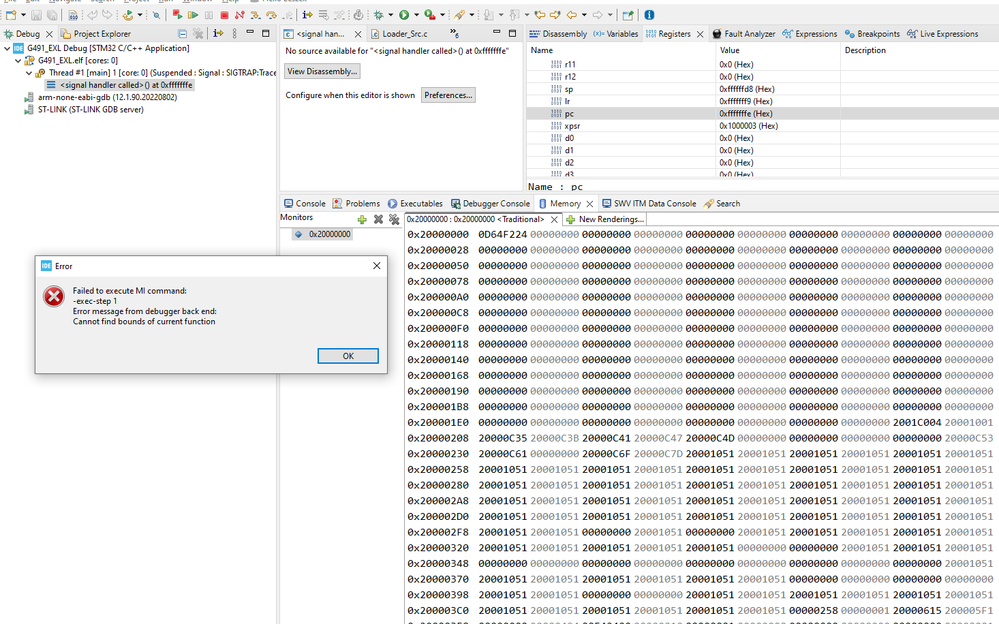Open the New item dropdown arrow

click(23, 15)
